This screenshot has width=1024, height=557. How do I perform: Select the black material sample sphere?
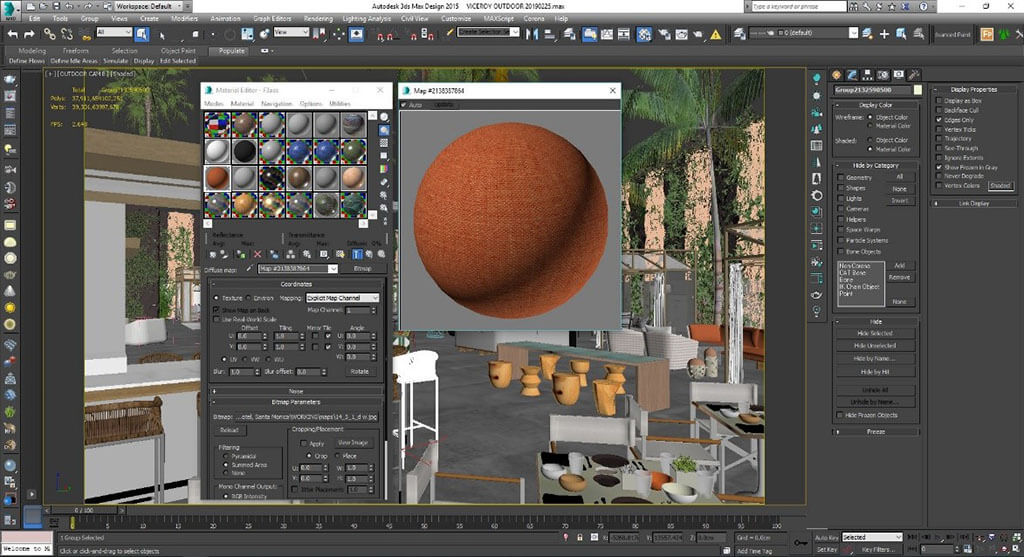coord(244,151)
